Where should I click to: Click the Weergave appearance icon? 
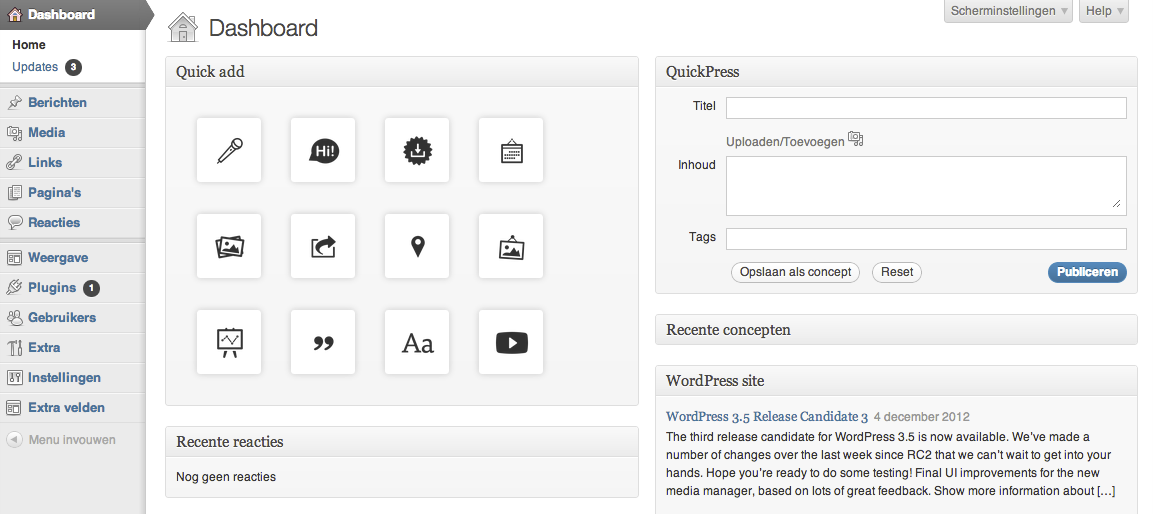tap(15, 258)
